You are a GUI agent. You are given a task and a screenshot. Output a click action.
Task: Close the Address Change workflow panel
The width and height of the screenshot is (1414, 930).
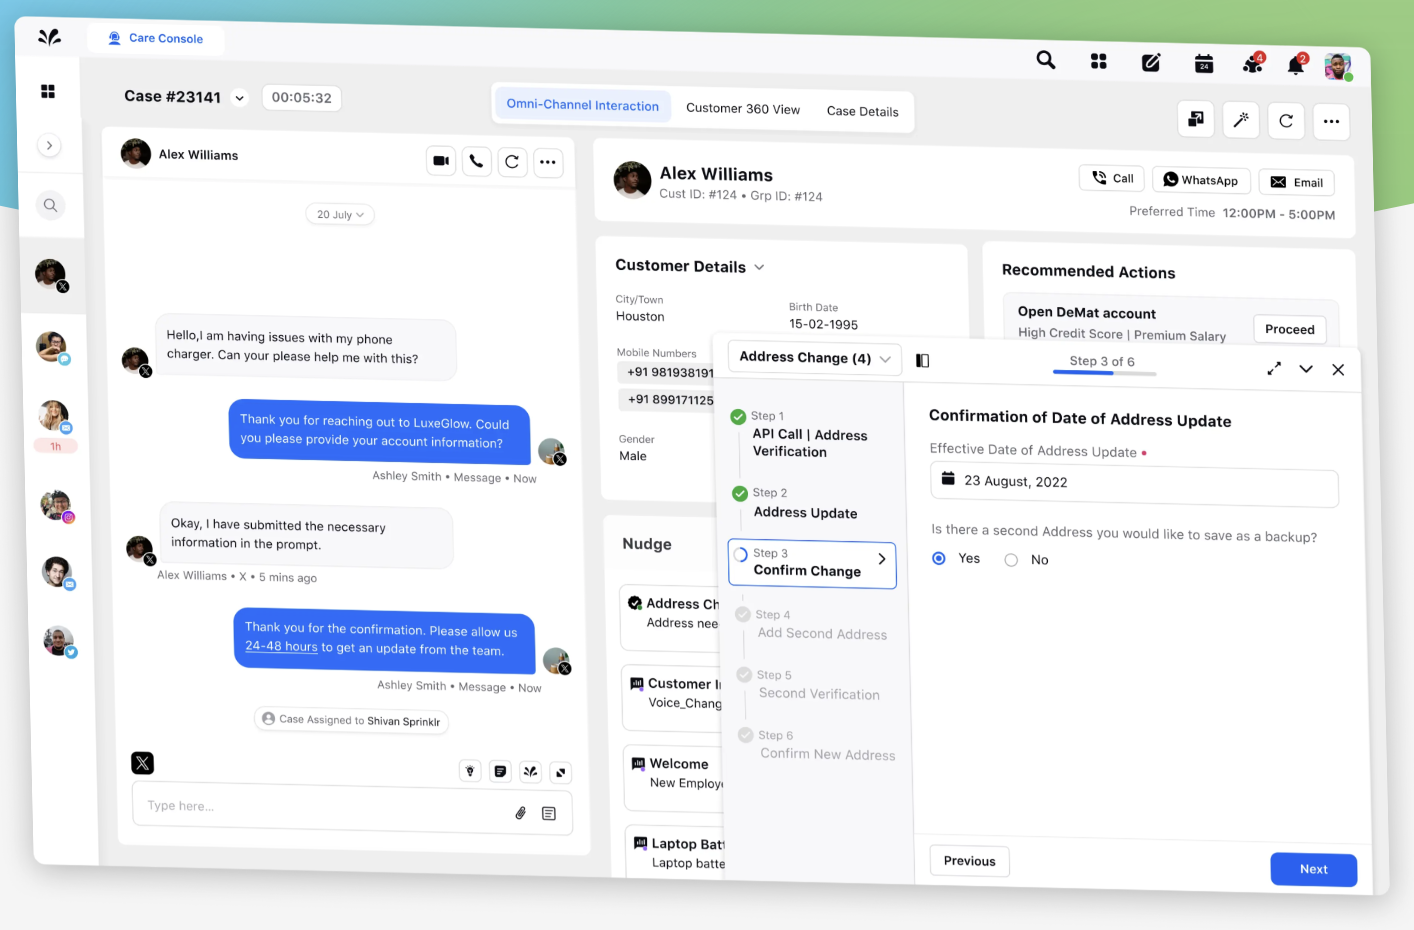click(x=1338, y=370)
